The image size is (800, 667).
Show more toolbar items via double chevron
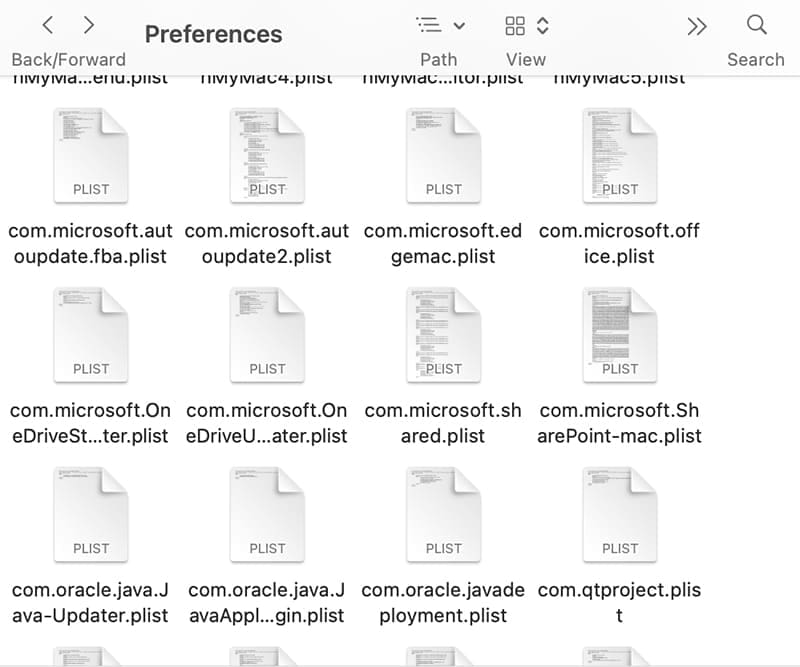(696, 26)
